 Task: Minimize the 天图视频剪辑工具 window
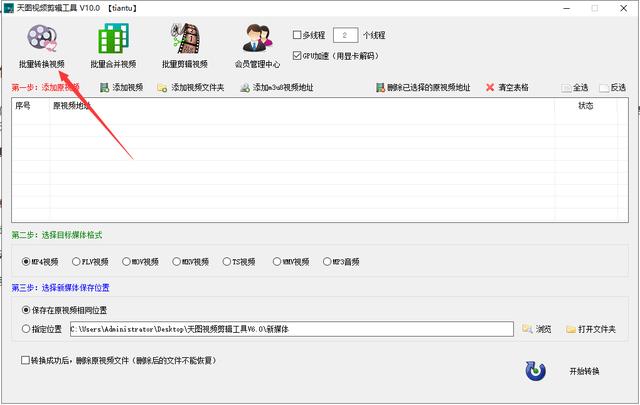point(567,8)
